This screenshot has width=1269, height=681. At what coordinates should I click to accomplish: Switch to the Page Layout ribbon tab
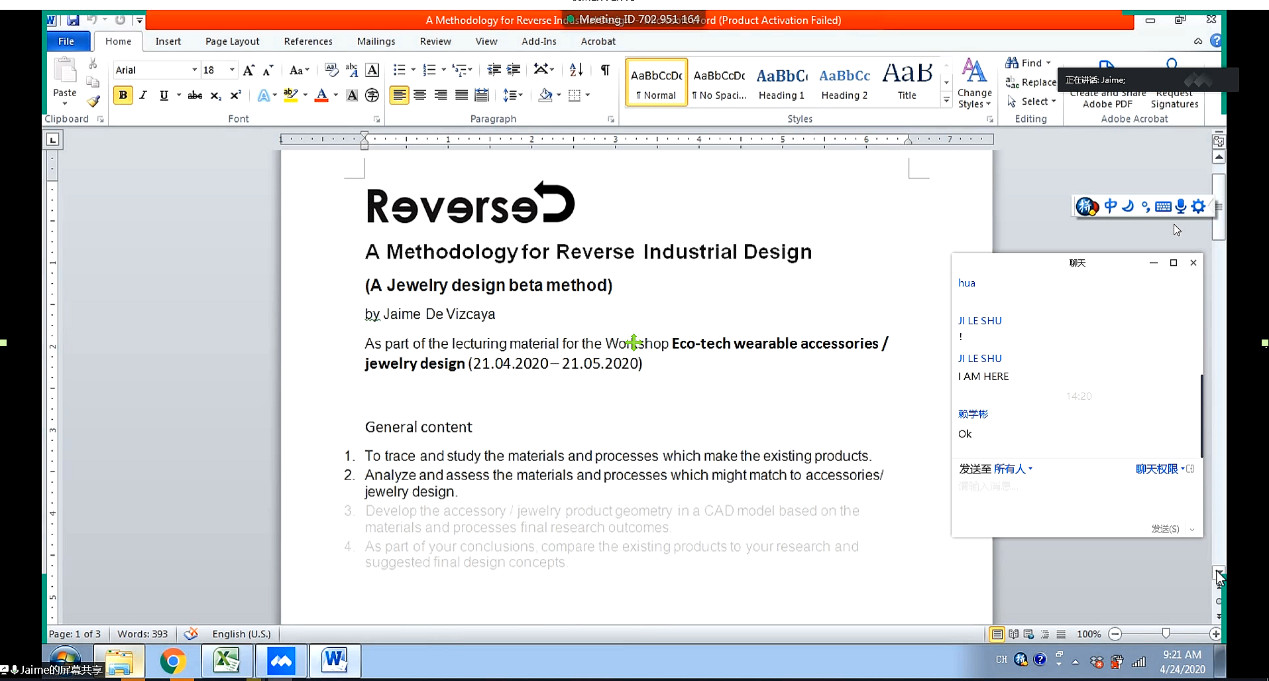point(232,41)
